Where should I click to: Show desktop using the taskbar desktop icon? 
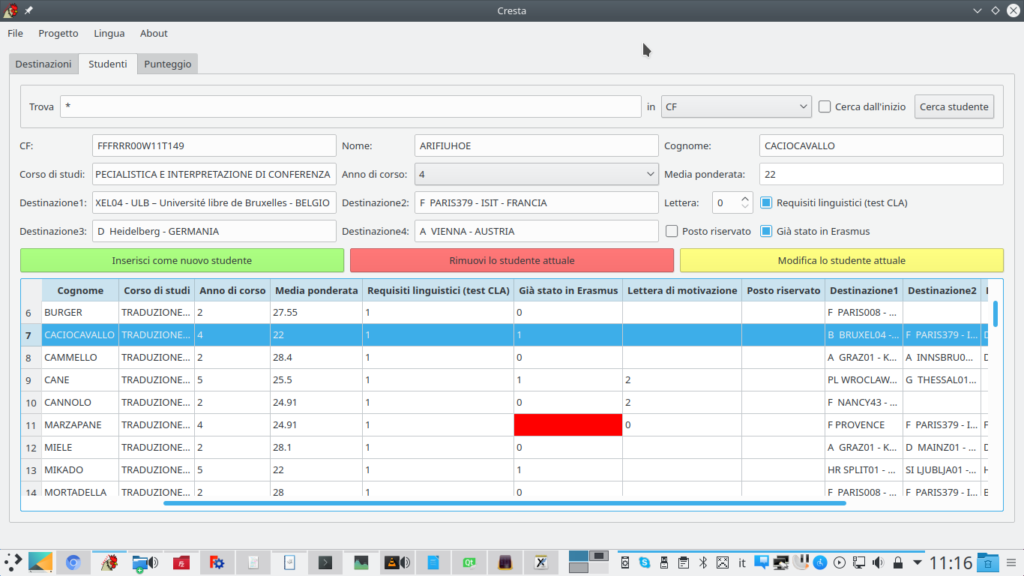tap(40, 562)
